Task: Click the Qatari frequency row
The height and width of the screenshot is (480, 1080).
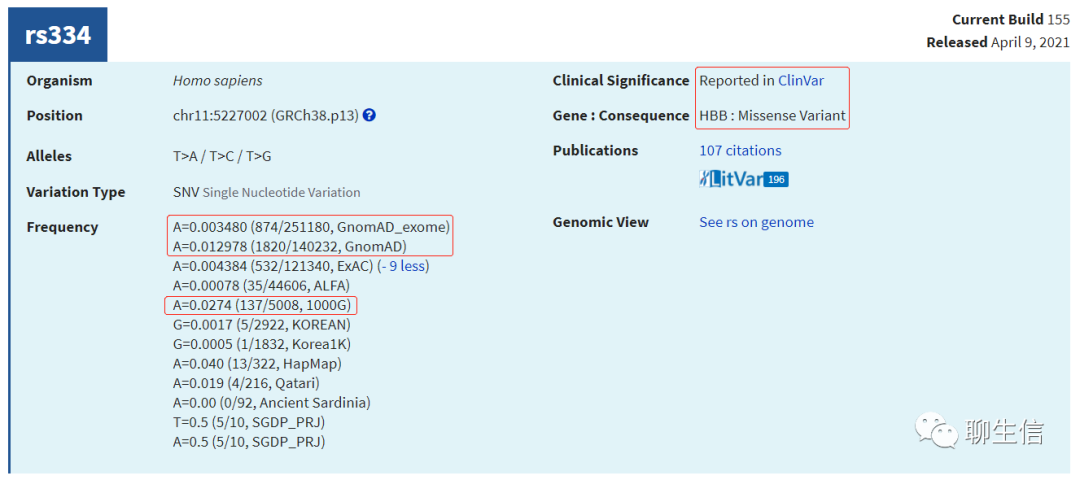Action: coord(246,383)
